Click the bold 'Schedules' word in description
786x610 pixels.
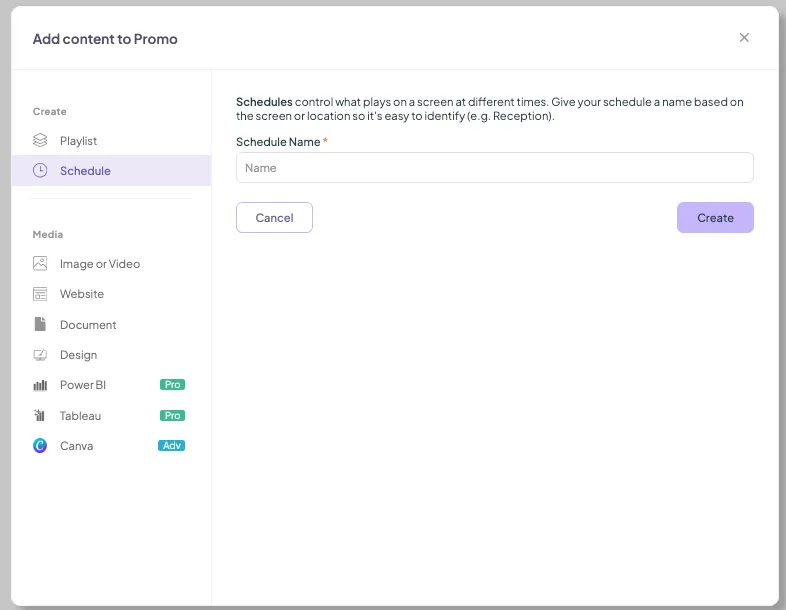(264, 102)
